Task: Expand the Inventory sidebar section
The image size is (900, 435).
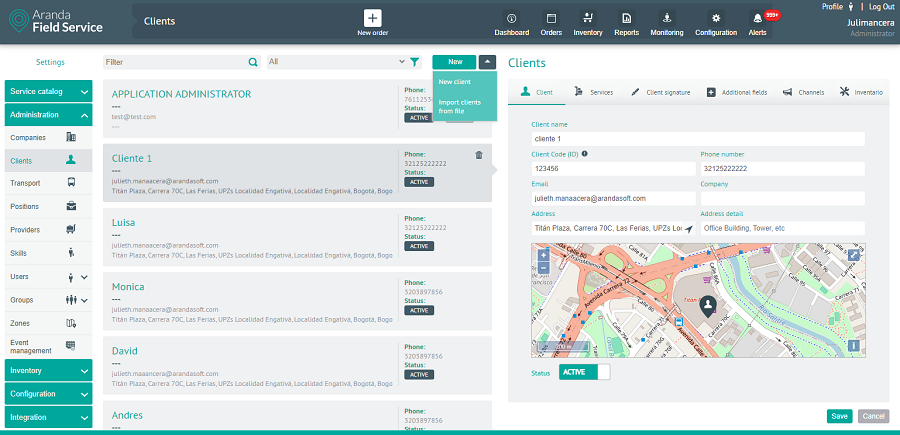Action: click(48, 370)
